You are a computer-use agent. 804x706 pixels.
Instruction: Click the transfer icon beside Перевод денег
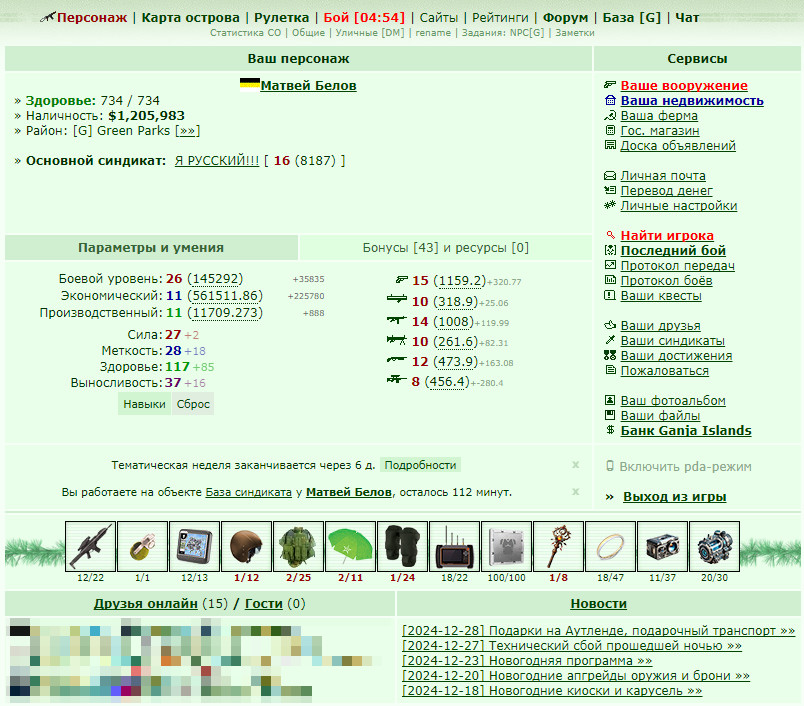(610, 190)
